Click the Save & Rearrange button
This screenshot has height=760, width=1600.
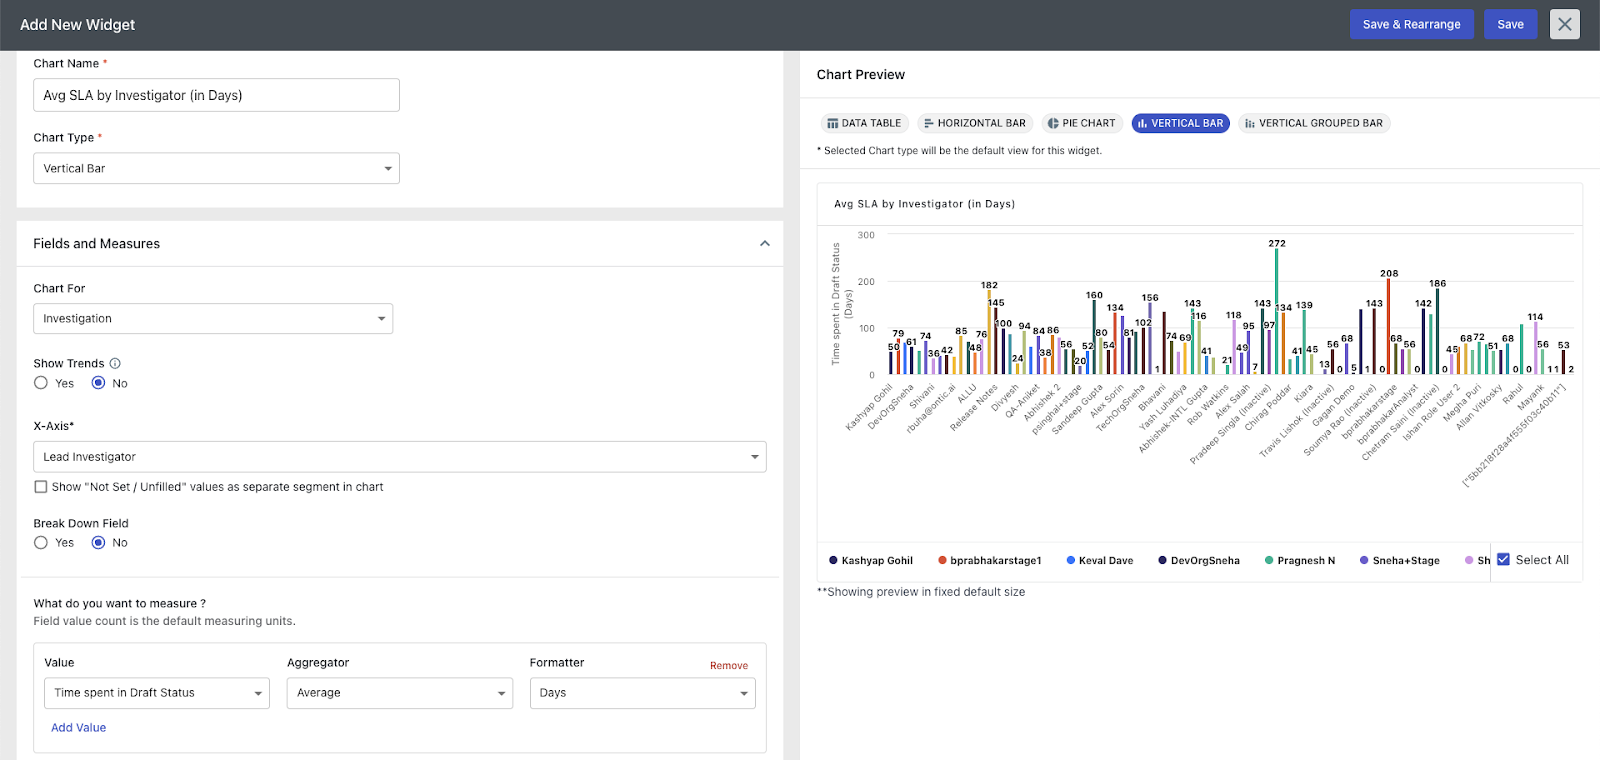pos(1411,25)
